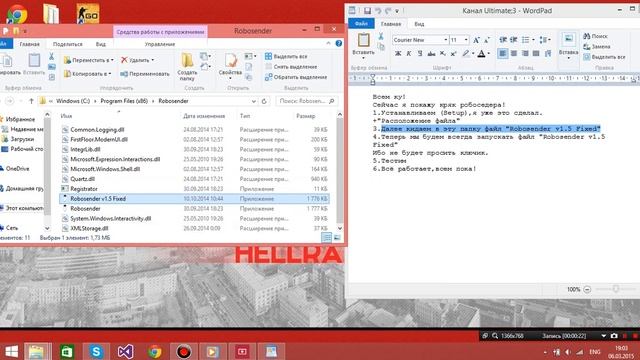This screenshot has width=640, height=360.
Task: Open Поделиться tab in Explorer
Action: 68,44
